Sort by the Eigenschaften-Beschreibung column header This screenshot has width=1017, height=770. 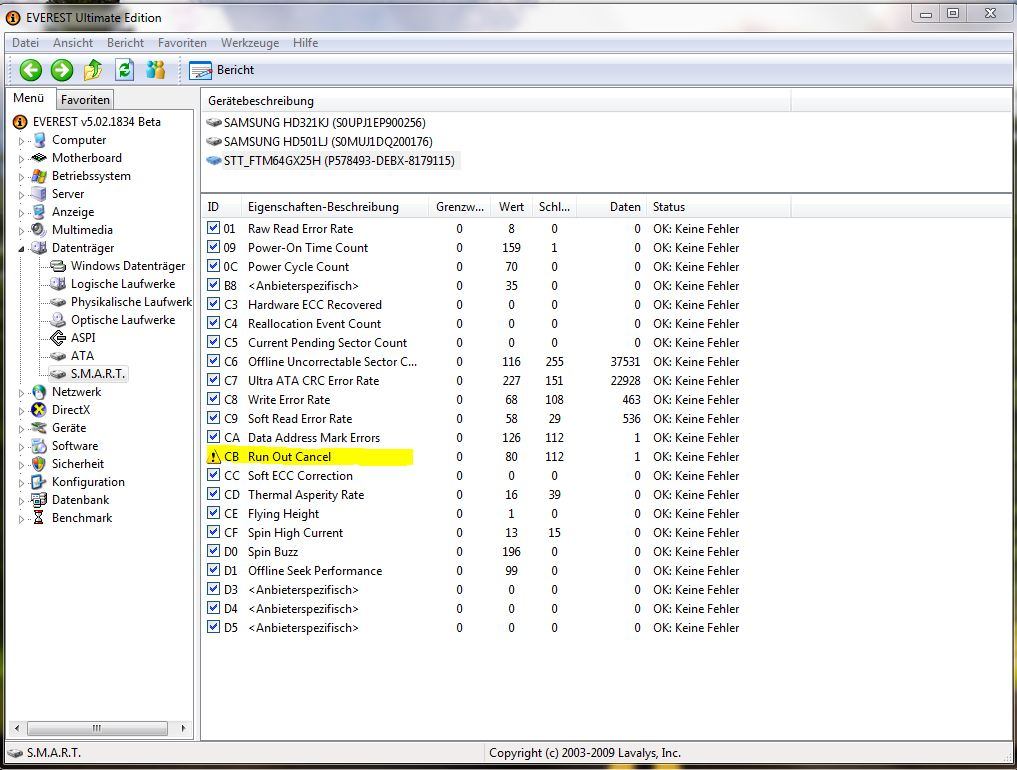click(x=335, y=207)
